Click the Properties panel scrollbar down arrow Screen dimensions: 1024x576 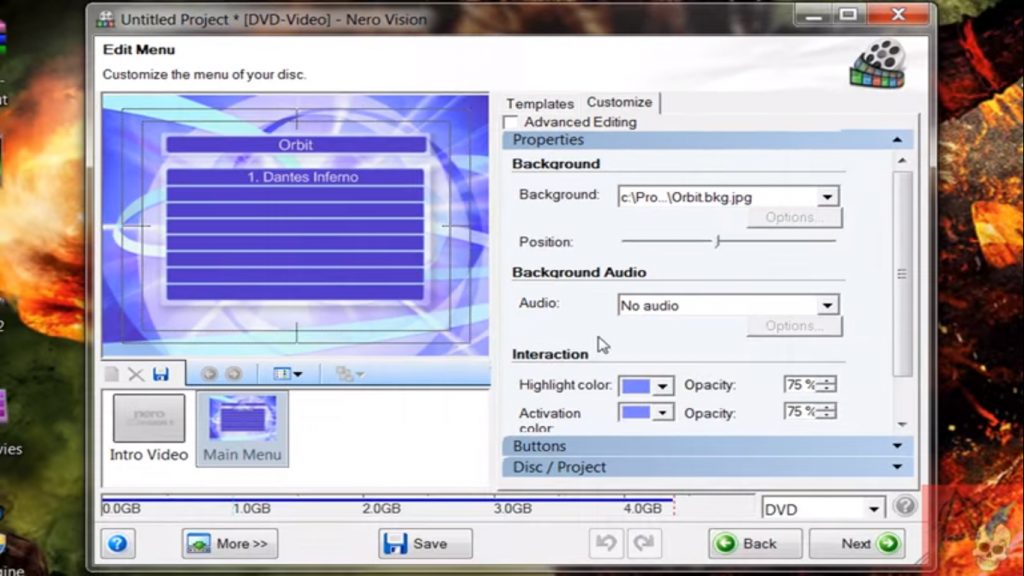(902, 424)
